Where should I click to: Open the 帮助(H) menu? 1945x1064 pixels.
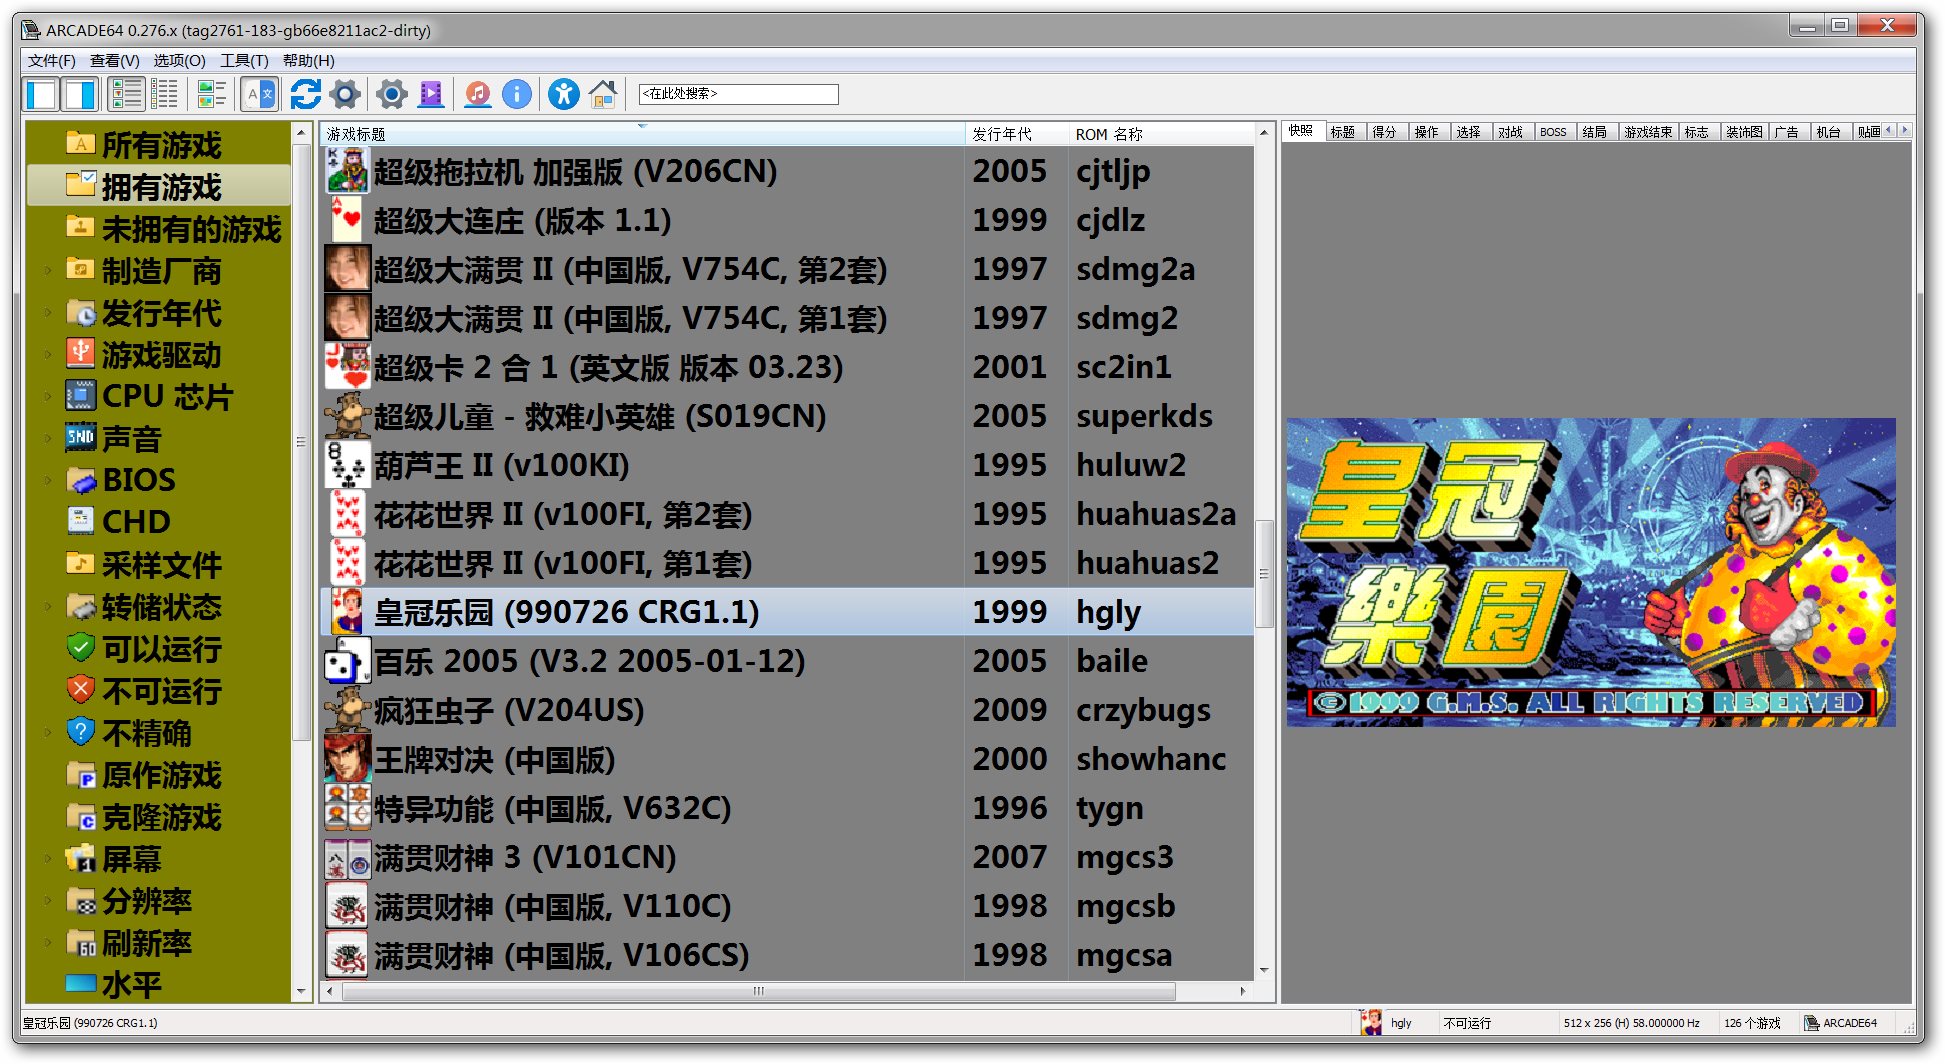tap(308, 61)
